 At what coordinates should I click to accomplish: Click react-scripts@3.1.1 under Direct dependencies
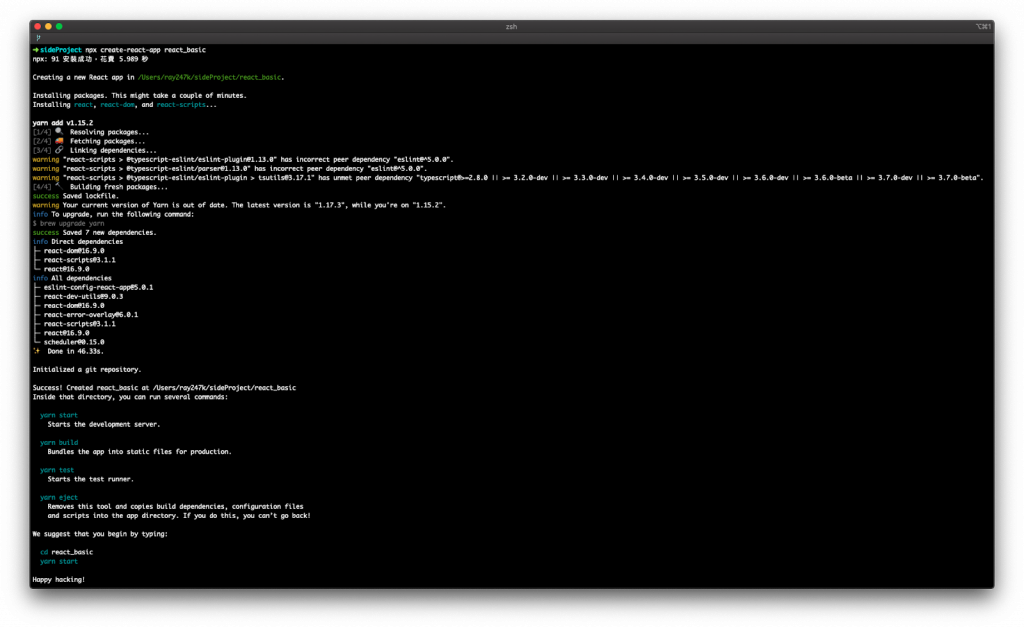click(80, 260)
